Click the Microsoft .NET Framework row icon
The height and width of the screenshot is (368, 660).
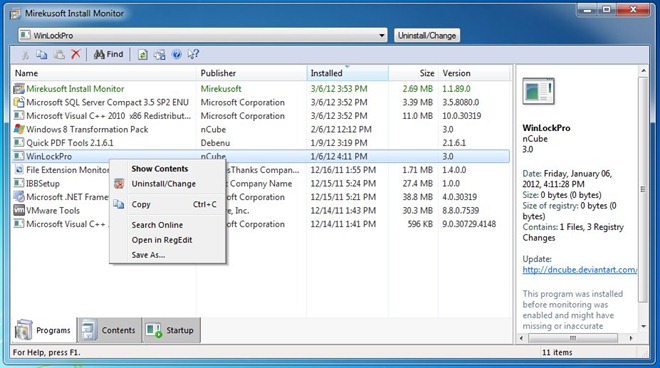coord(19,197)
